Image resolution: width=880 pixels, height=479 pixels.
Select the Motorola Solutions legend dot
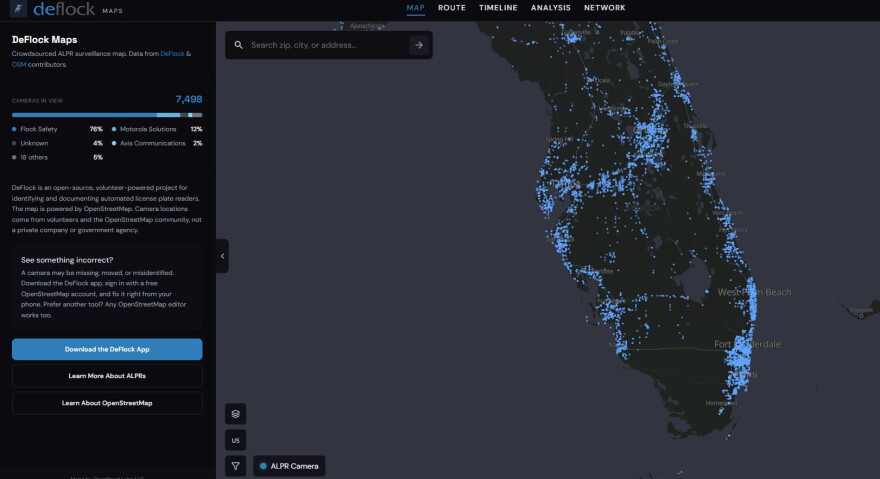click(x=114, y=129)
